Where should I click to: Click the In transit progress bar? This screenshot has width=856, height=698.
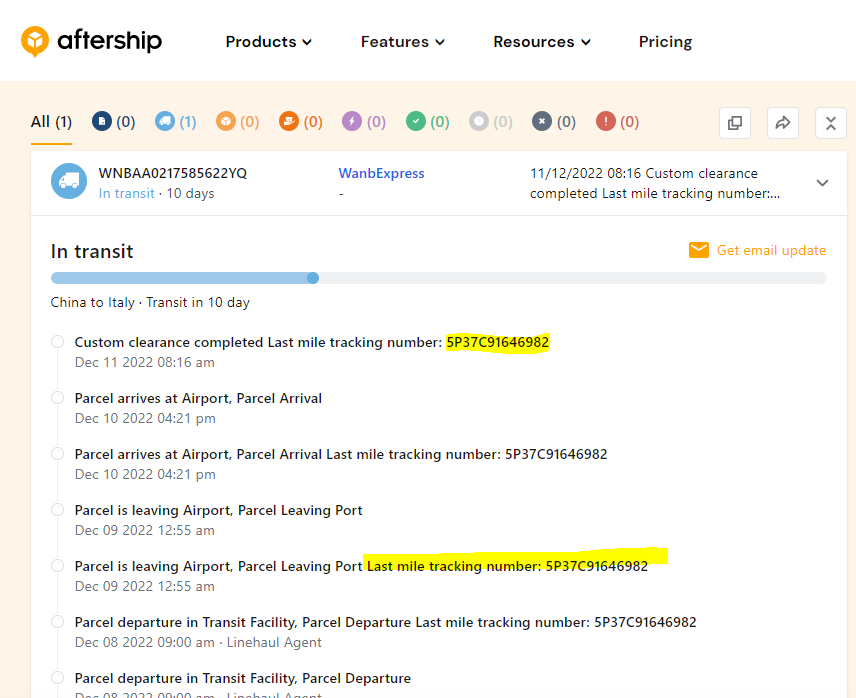438,278
